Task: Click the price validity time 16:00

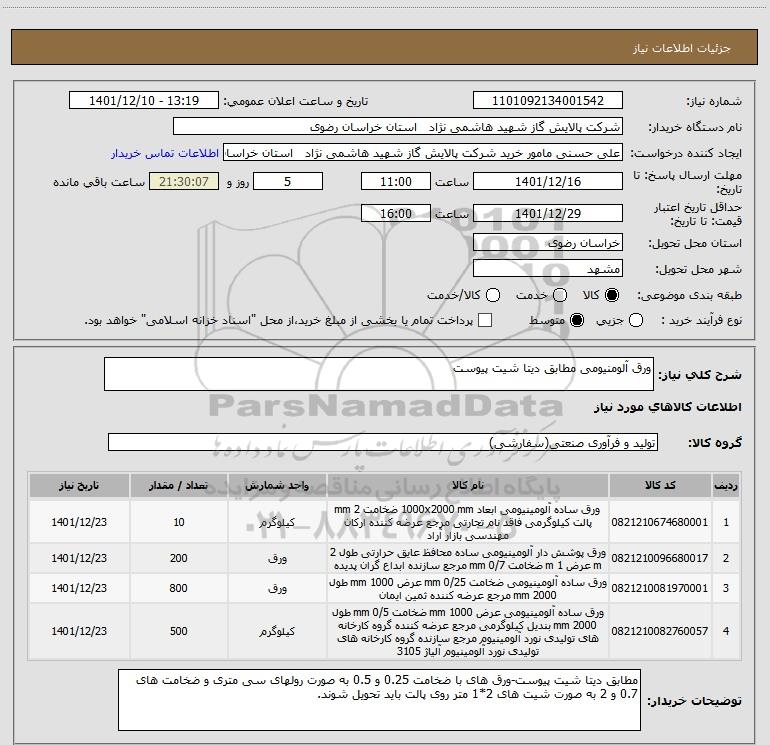Action: (x=396, y=214)
